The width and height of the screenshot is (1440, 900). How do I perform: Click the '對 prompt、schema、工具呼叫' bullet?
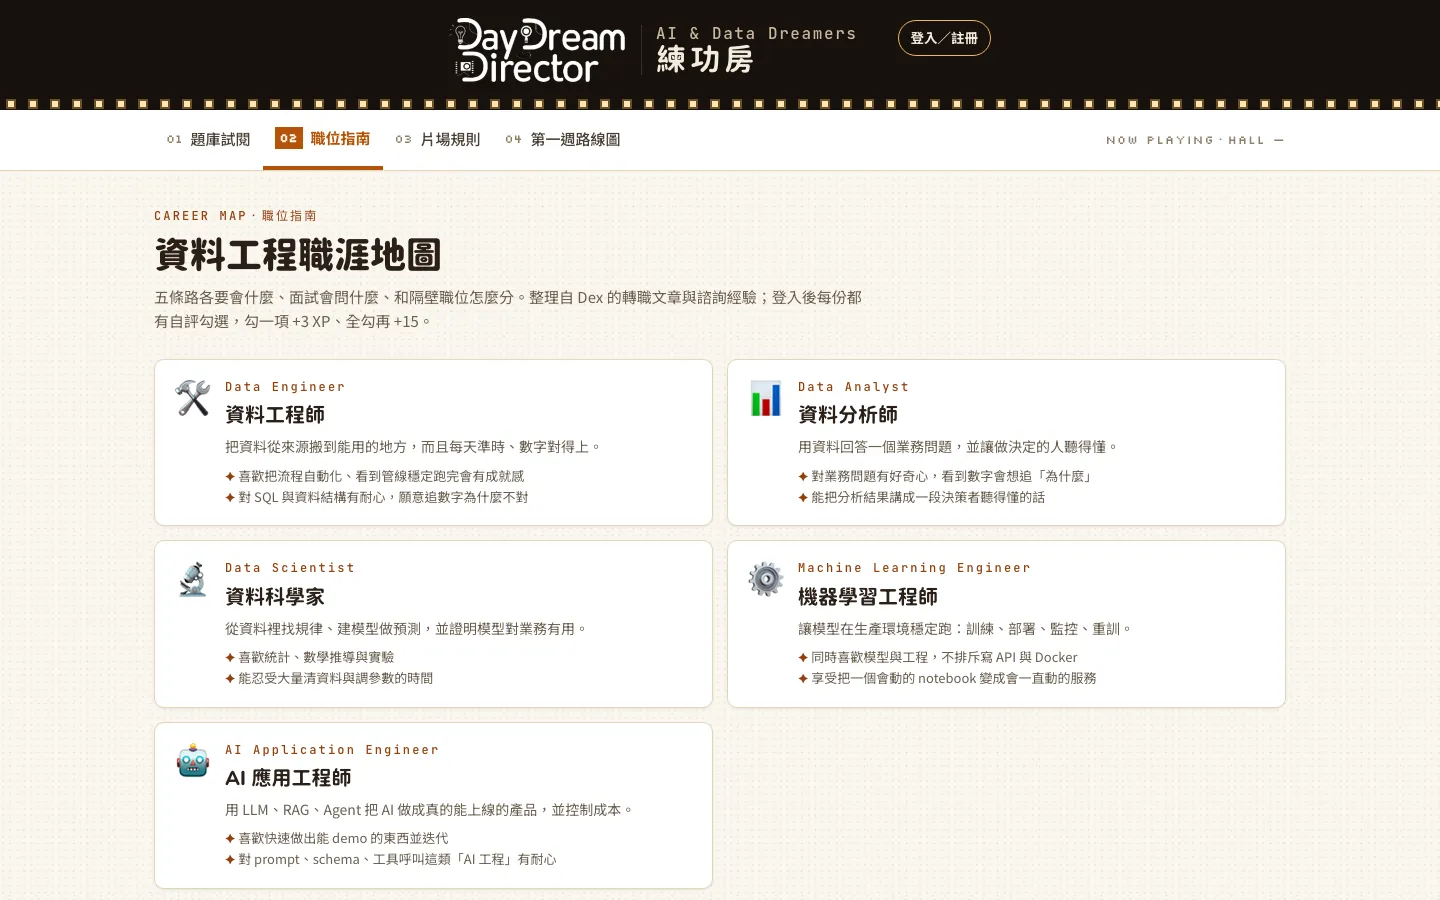(391, 859)
